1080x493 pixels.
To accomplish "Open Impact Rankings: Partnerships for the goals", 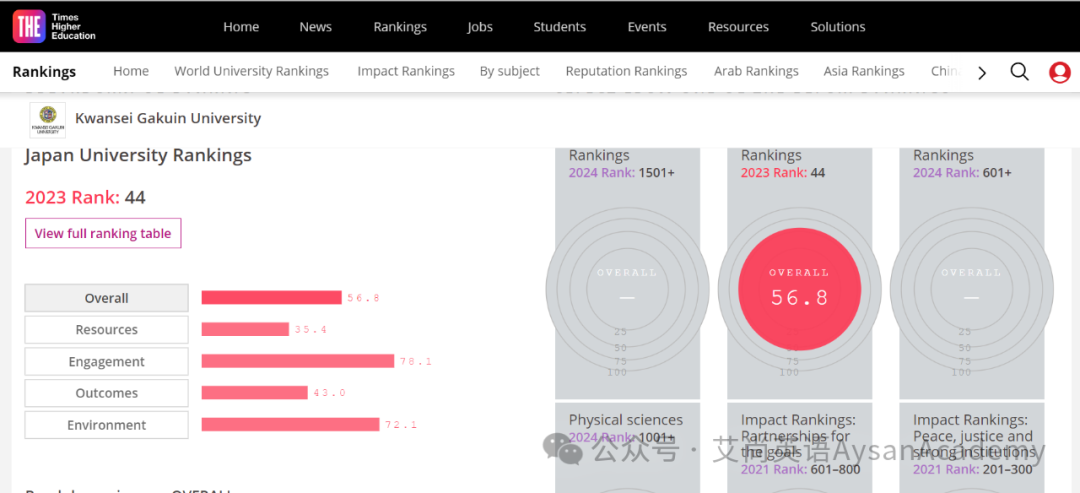I will click(x=800, y=448).
